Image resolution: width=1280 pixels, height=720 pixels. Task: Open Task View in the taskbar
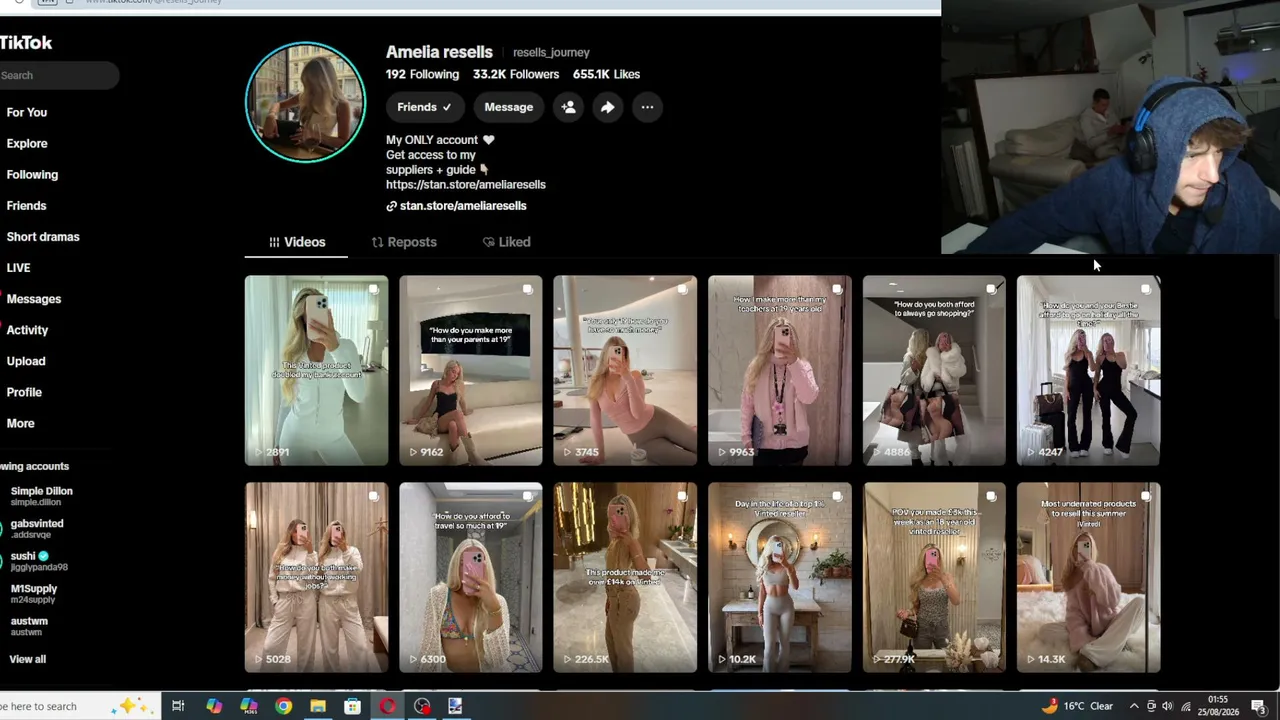[178, 706]
